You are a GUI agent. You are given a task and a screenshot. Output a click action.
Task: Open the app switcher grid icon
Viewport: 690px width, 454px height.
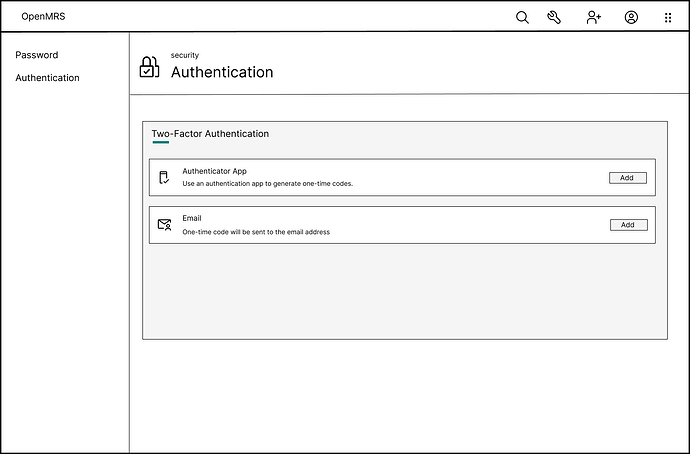(x=668, y=18)
